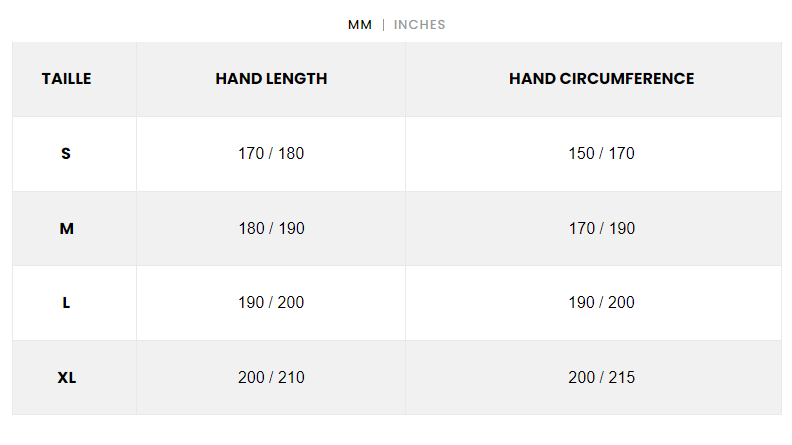Choose size M in the table
The height and width of the screenshot is (445, 792).
tap(66, 229)
